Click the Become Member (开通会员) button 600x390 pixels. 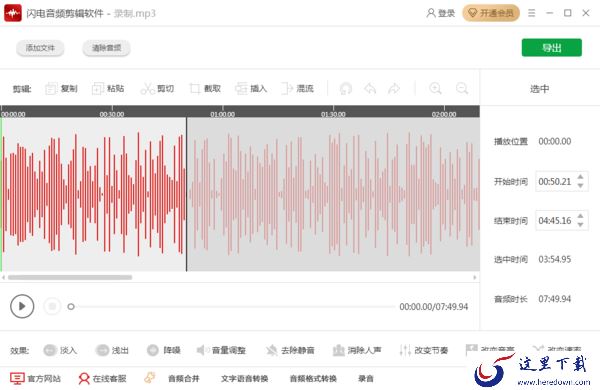coord(491,13)
